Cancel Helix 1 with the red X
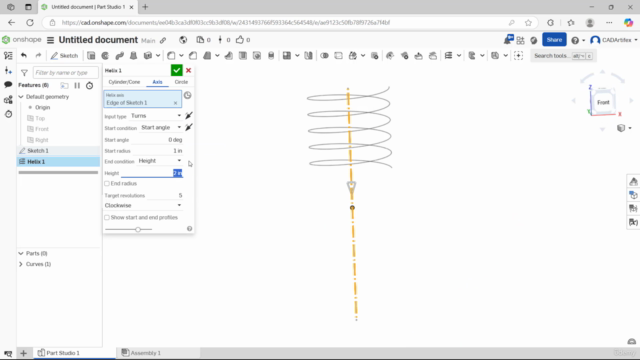 click(x=189, y=70)
